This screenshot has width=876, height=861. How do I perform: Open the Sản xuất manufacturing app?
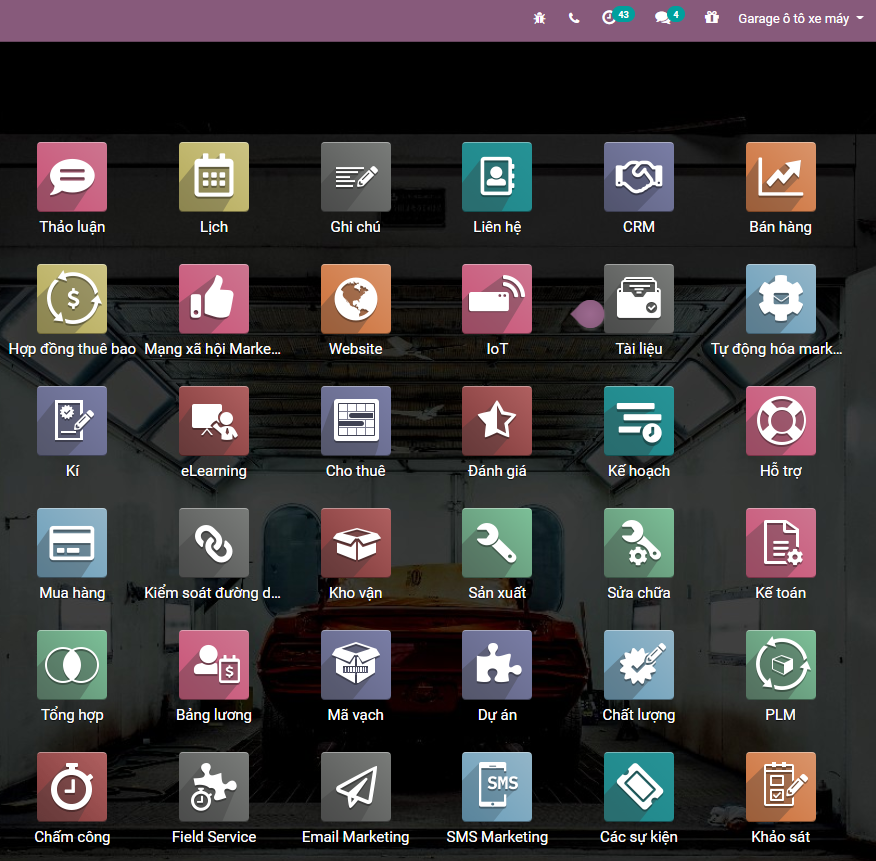[x=497, y=543]
